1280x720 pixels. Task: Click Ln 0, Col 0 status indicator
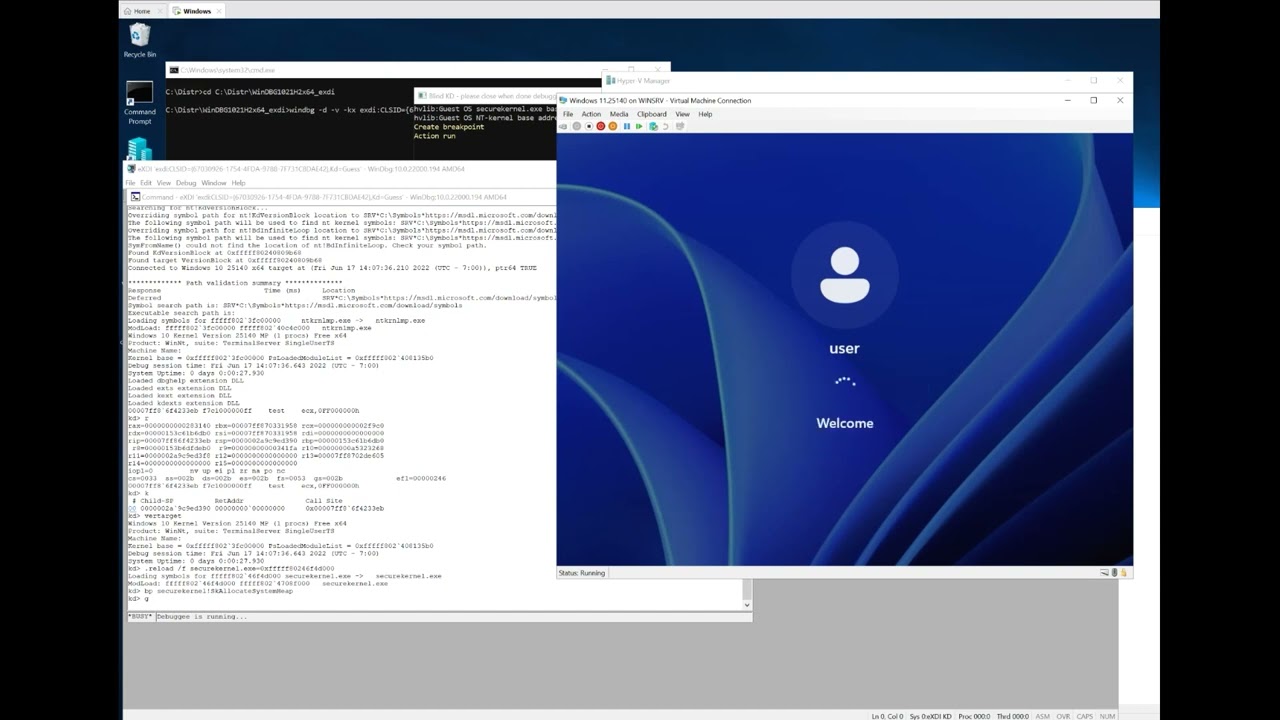tap(887, 716)
